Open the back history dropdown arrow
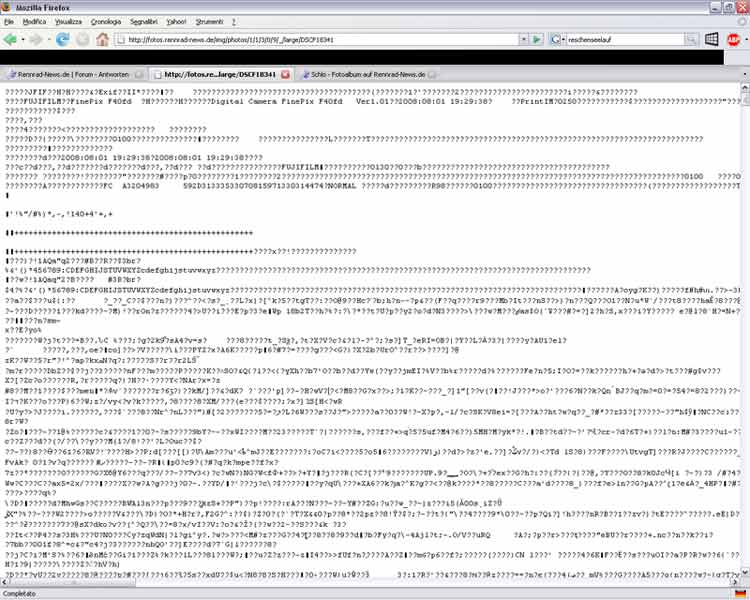The height and width of the screenshot is (600, 750). (24, 39)
